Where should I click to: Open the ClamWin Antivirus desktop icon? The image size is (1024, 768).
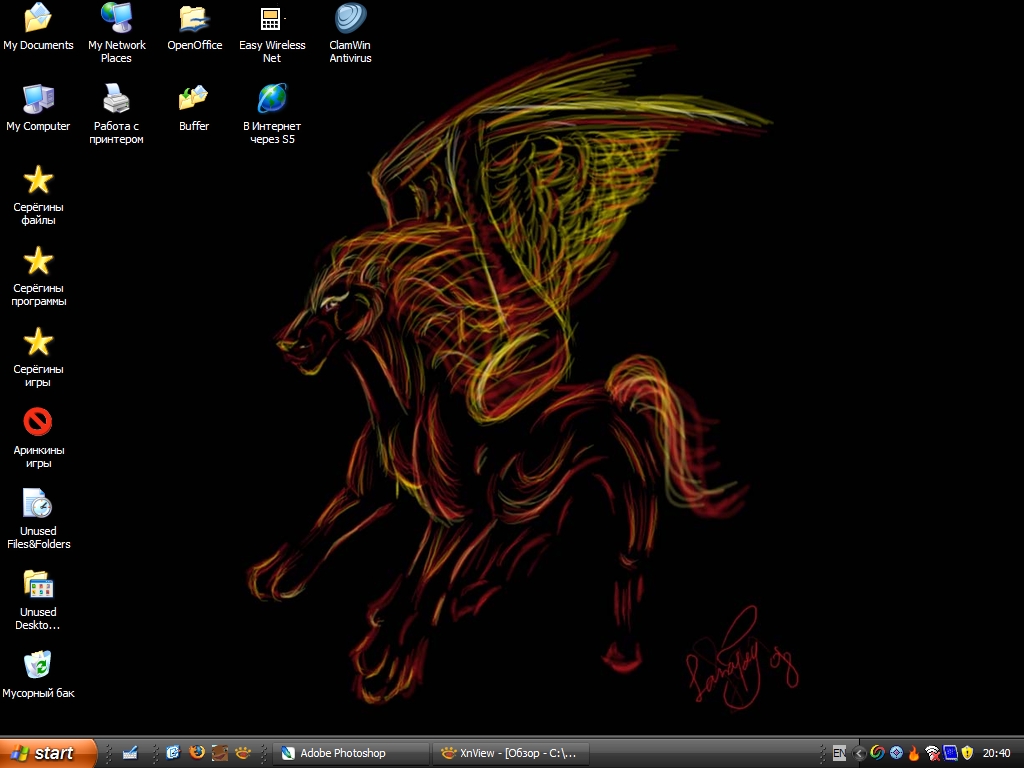tap(350, 20)
